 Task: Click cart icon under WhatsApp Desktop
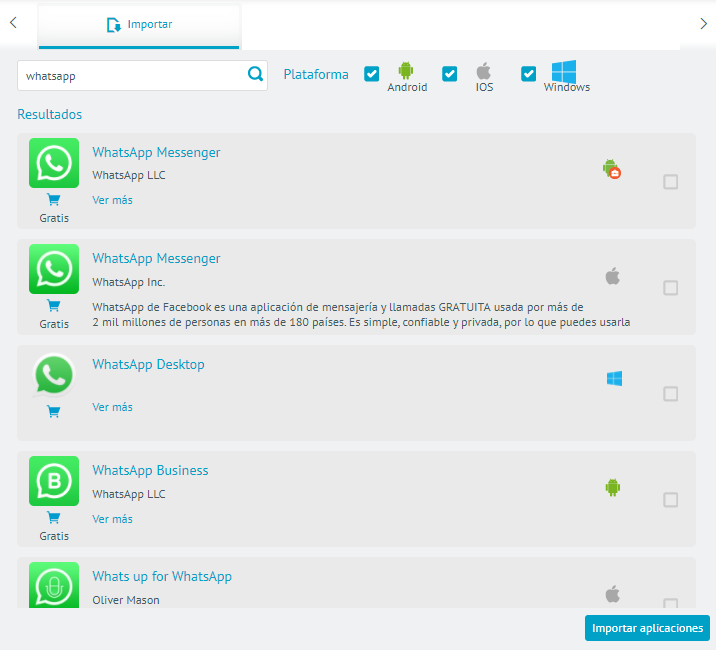53,412
